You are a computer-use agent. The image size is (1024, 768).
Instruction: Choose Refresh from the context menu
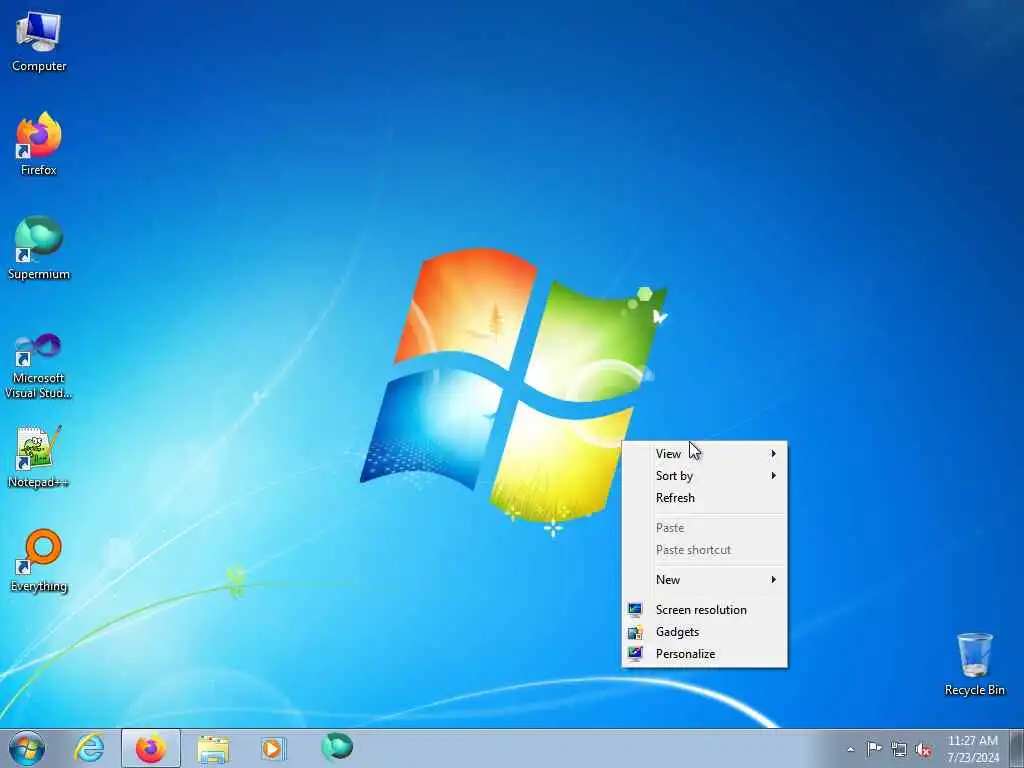click(705, 498)
